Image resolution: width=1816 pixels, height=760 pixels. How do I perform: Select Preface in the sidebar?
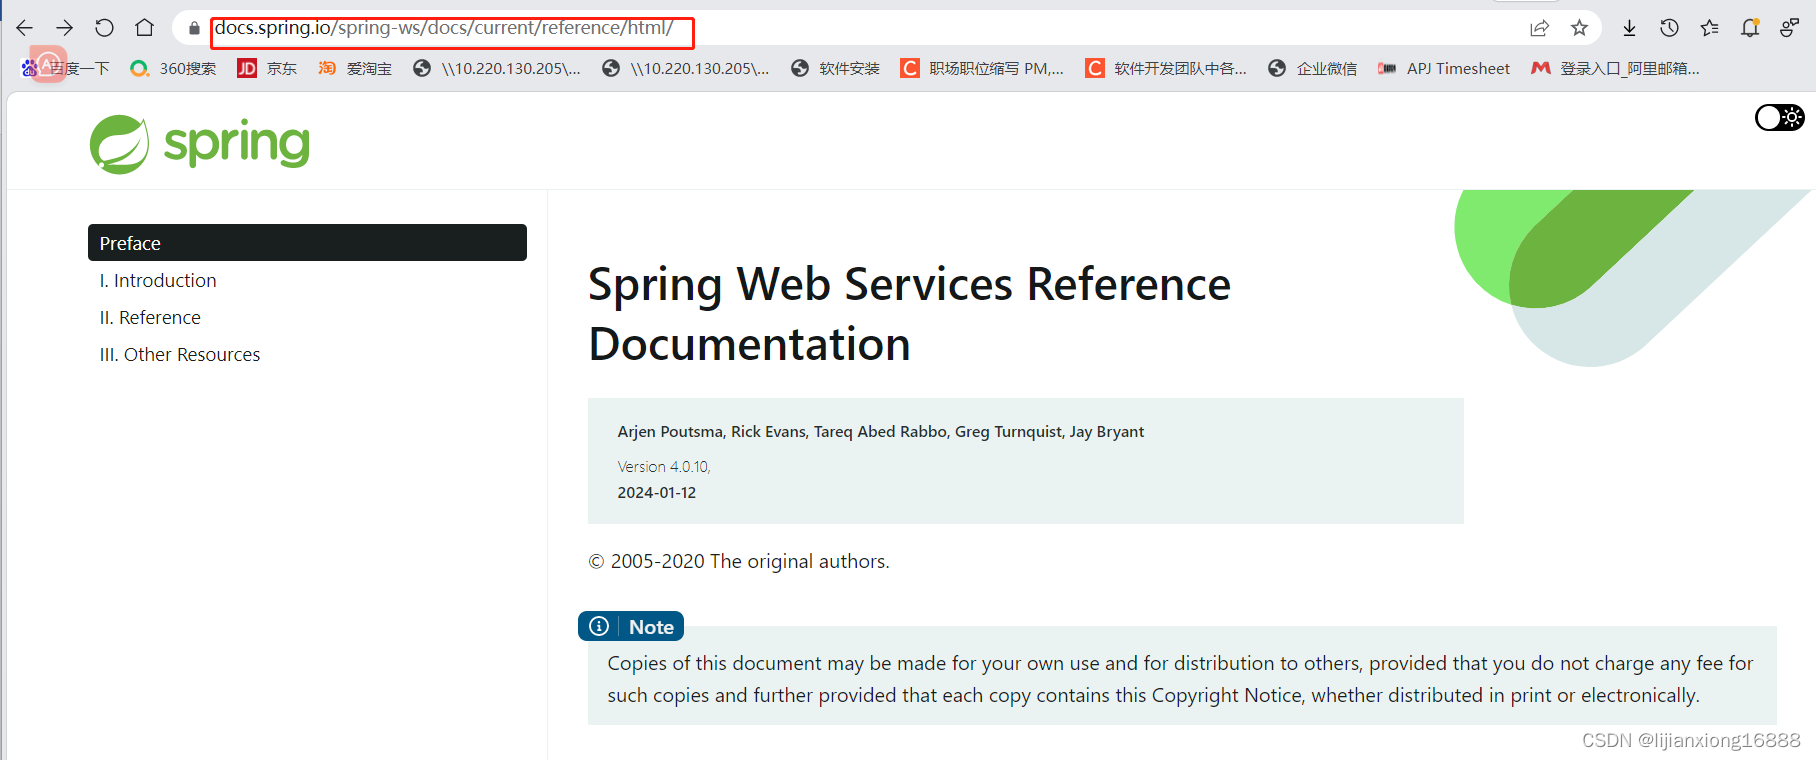point(307,243)
